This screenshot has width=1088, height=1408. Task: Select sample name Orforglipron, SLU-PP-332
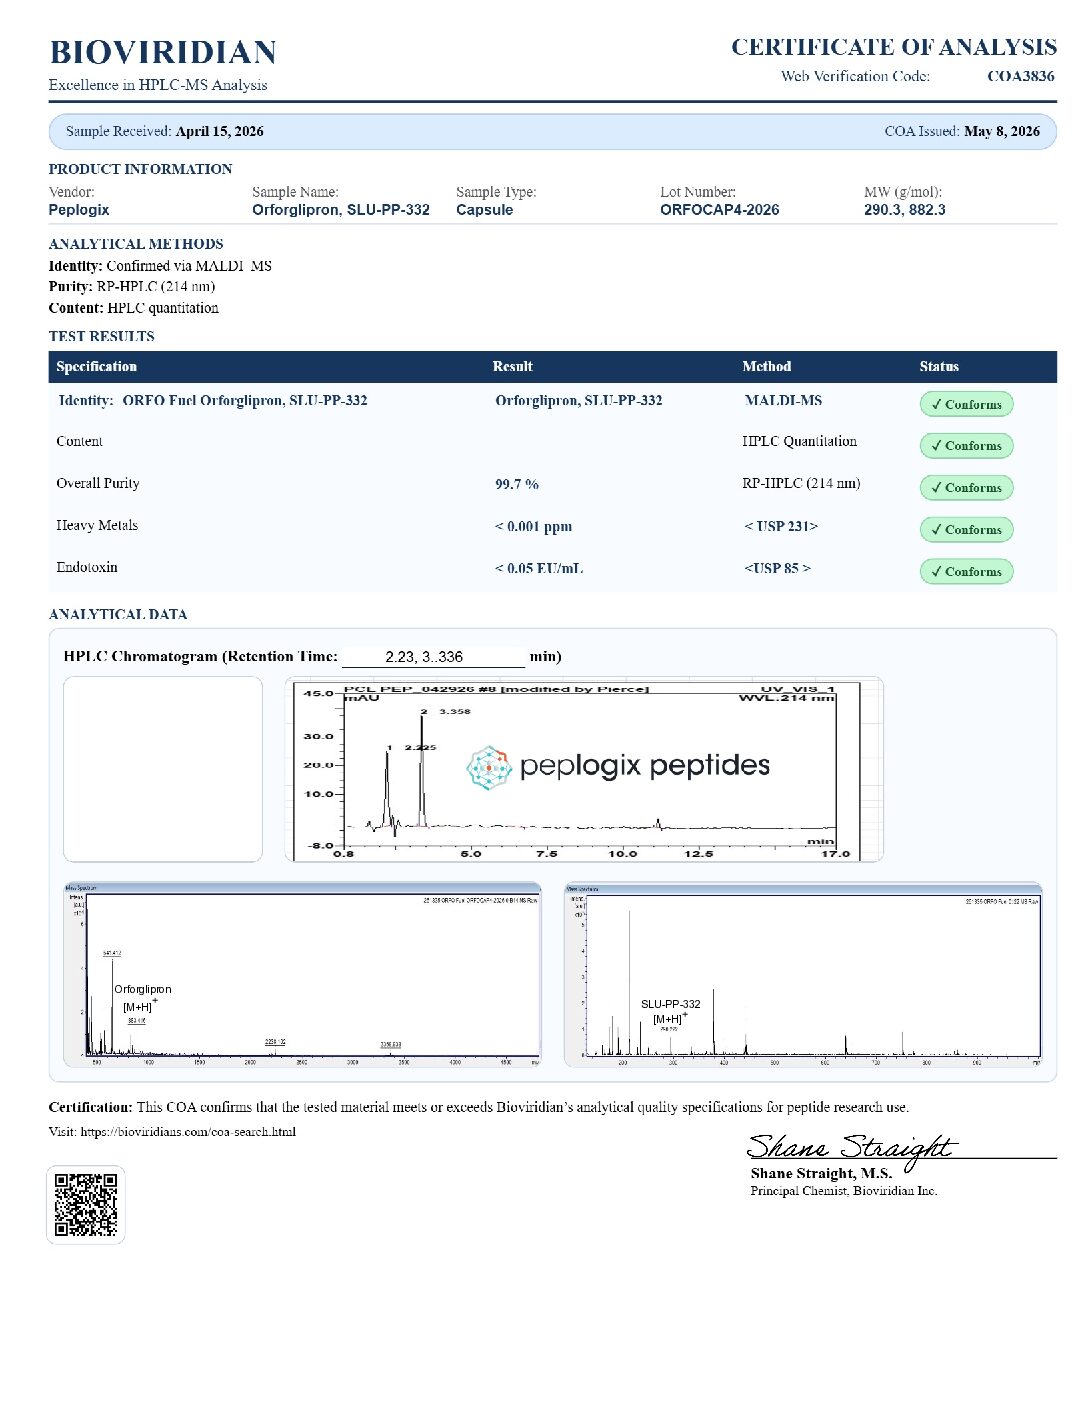[x=341, y=210]
